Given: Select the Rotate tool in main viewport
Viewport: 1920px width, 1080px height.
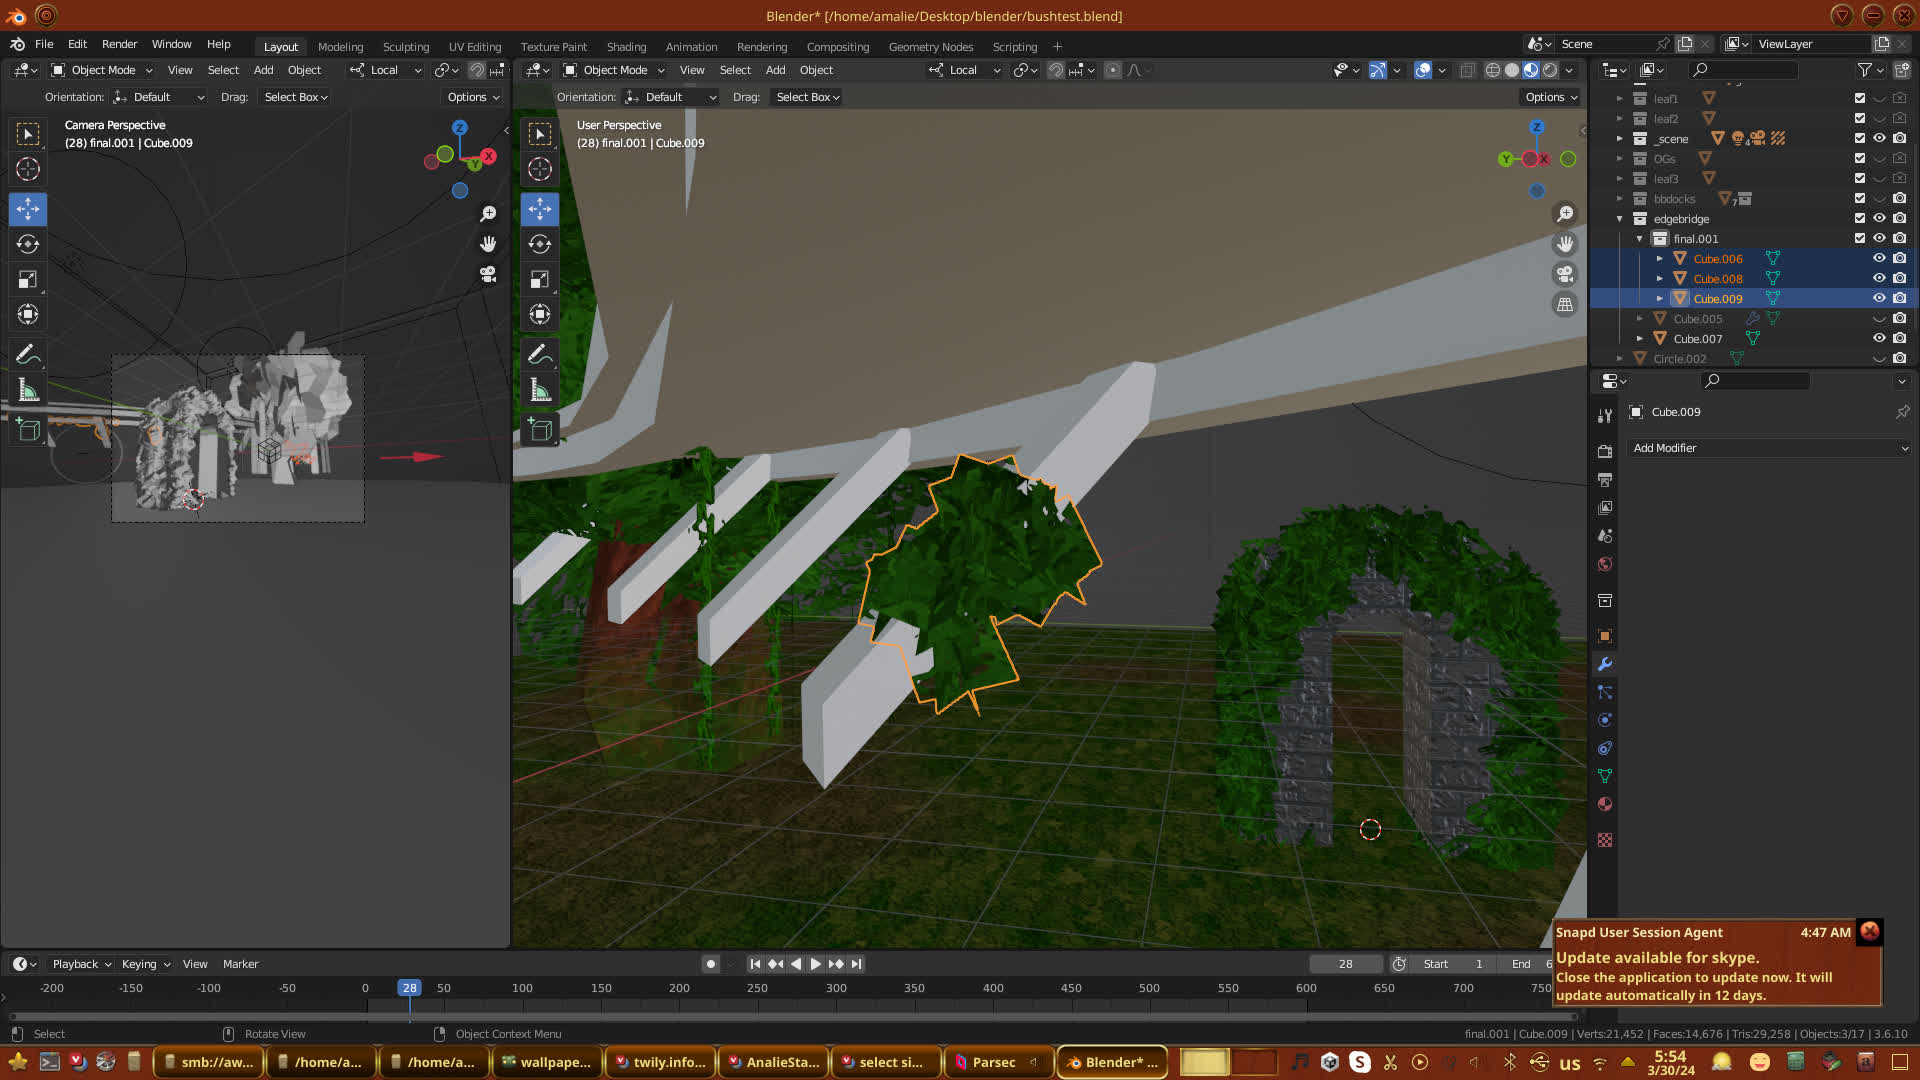Looking at the screenshot, I should click(x=540, y=244).
